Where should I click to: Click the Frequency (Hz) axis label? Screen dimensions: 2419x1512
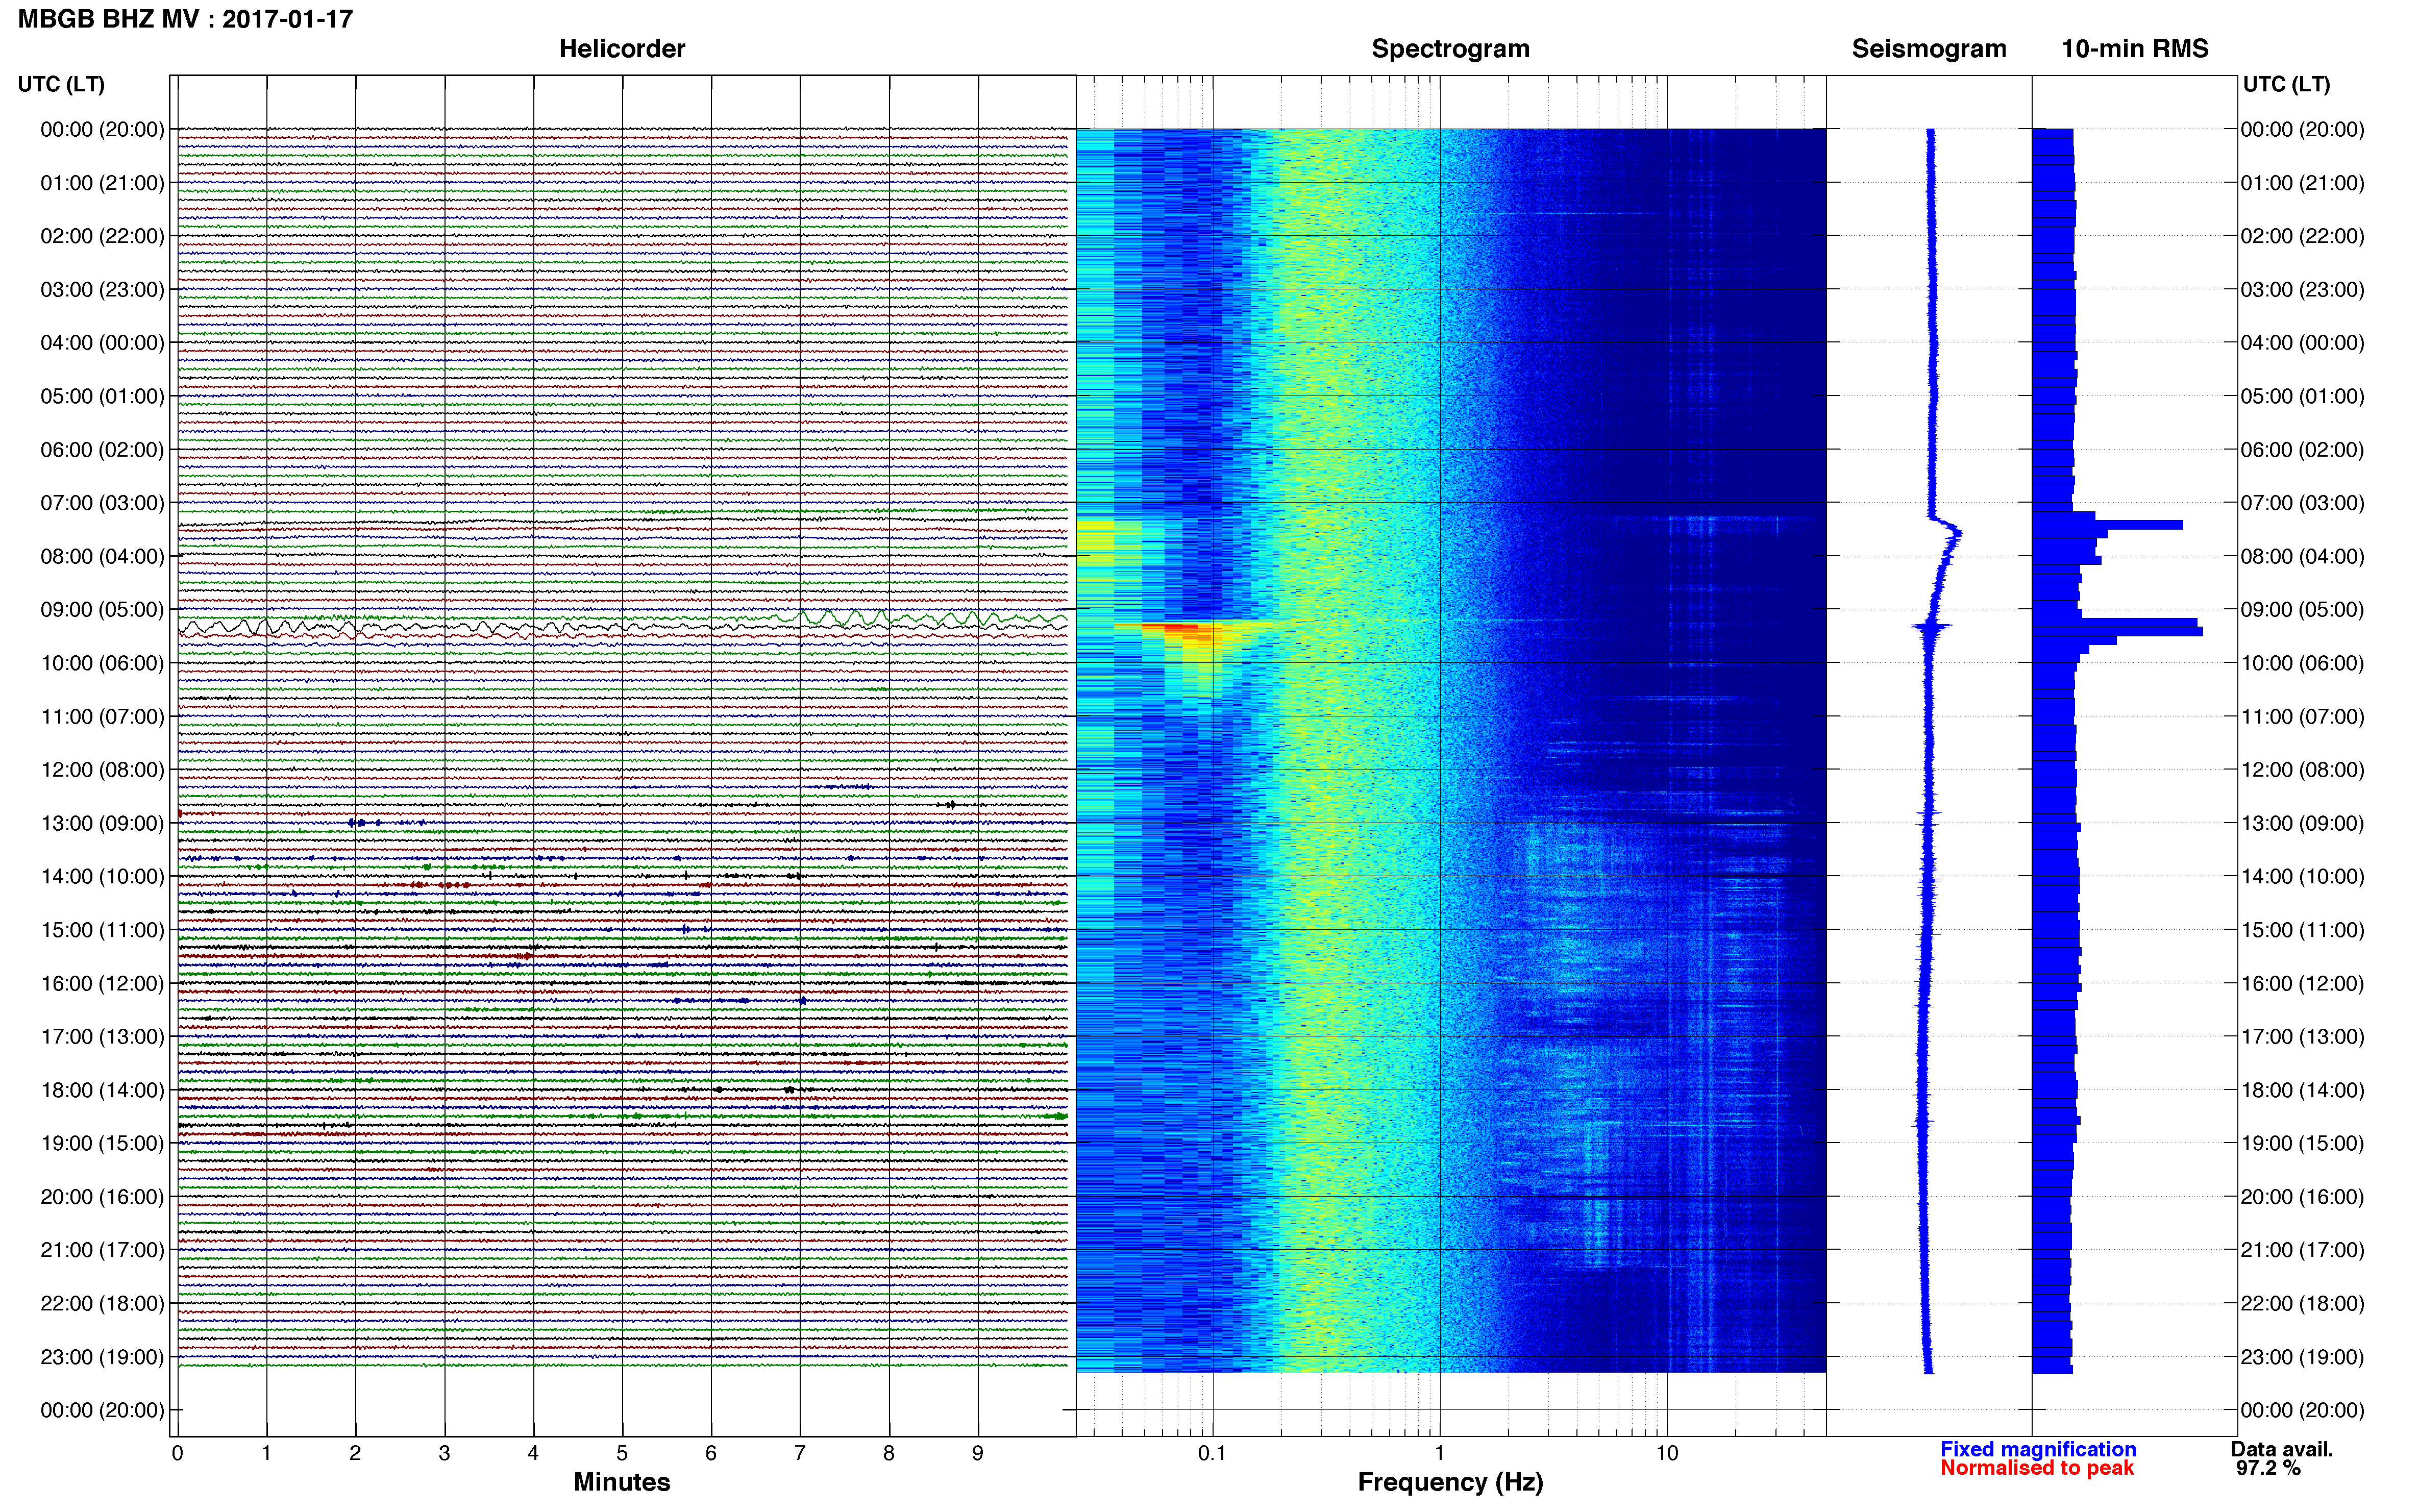coord(1450,1482)
